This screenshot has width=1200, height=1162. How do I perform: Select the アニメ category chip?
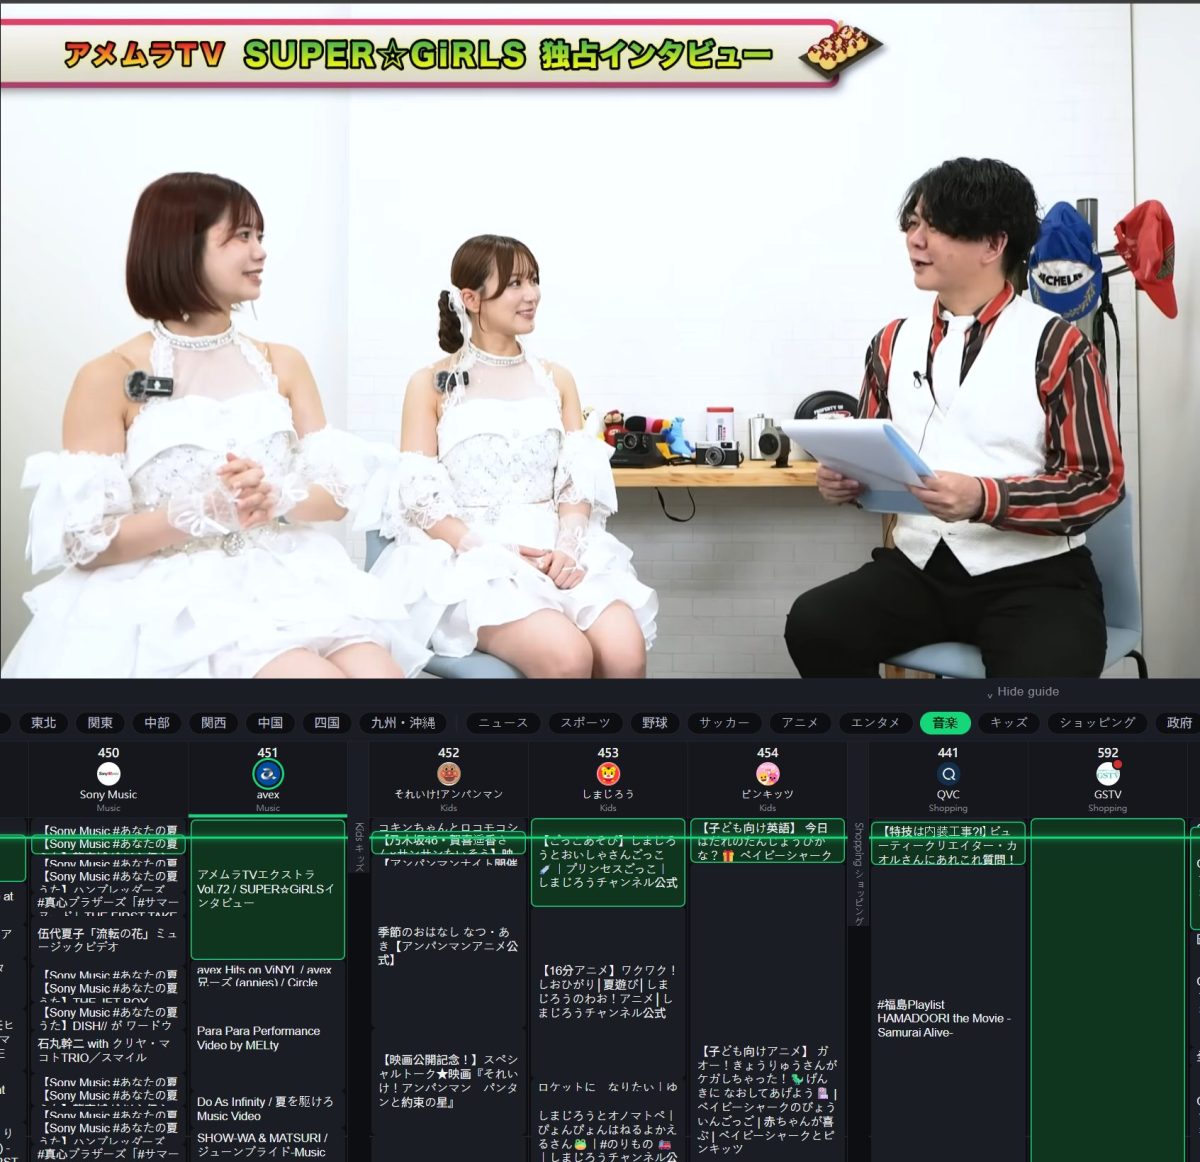pyautogui.click(x=800, y=722)
